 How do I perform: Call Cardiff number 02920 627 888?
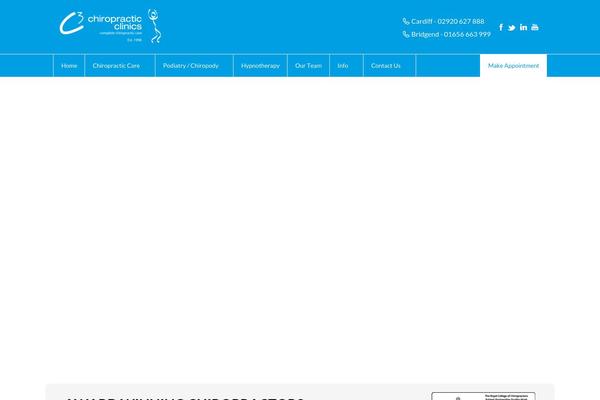coord(448,21)
